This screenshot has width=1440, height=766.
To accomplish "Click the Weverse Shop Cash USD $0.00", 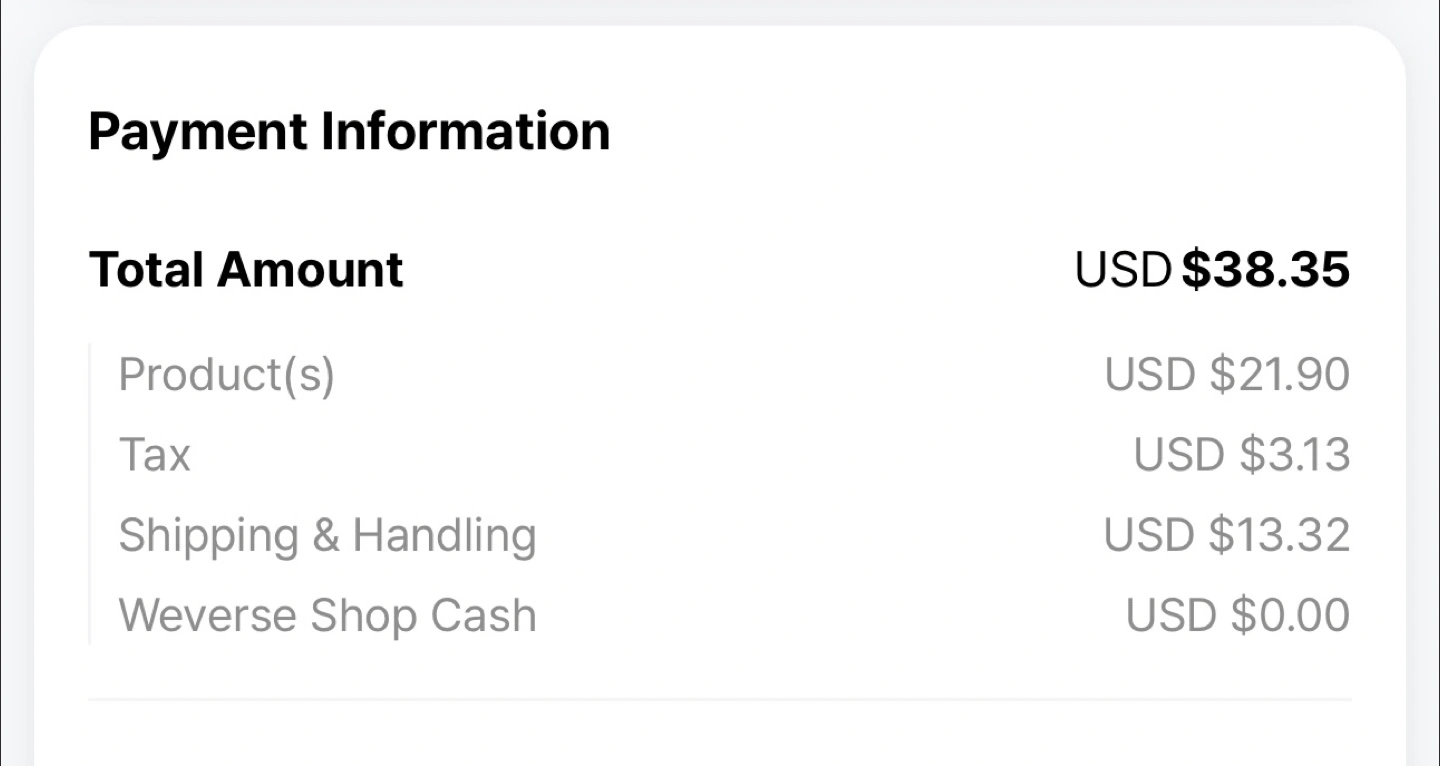I will [1238, 615].
